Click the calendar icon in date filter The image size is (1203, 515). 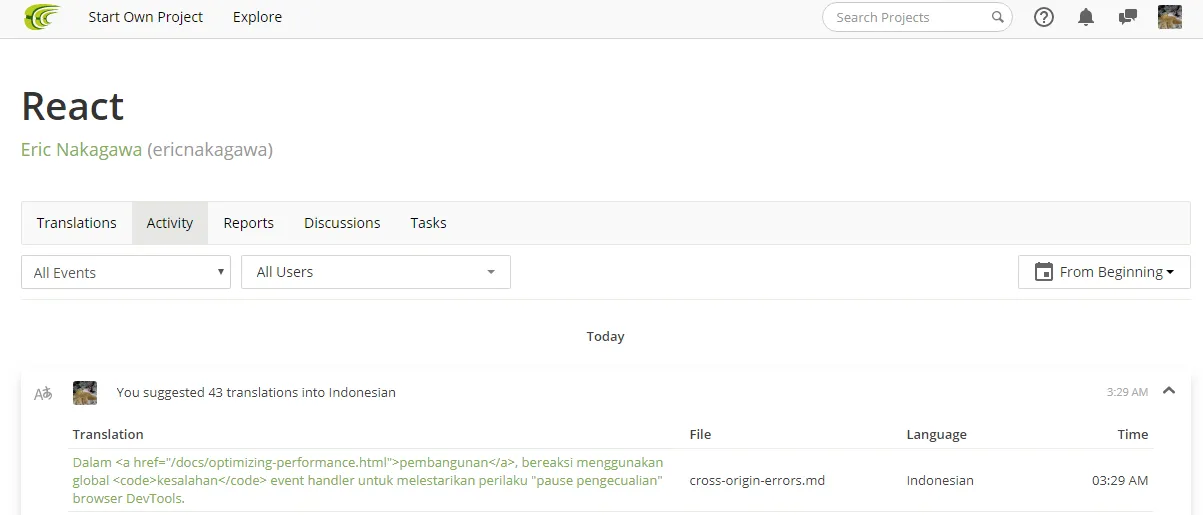coord(1043,272)
